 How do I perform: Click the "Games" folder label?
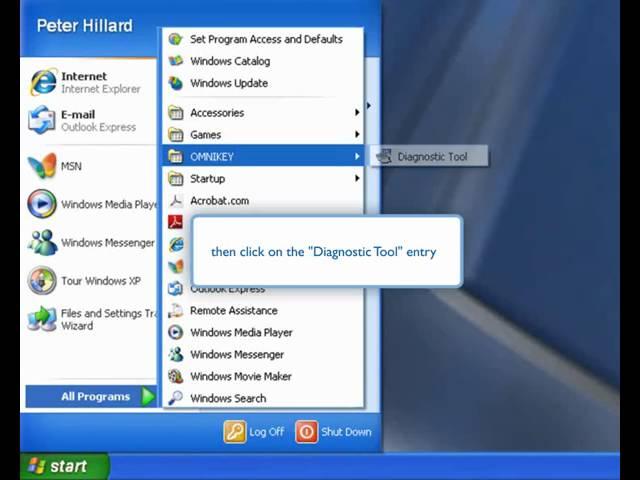(x=205, y=135)
